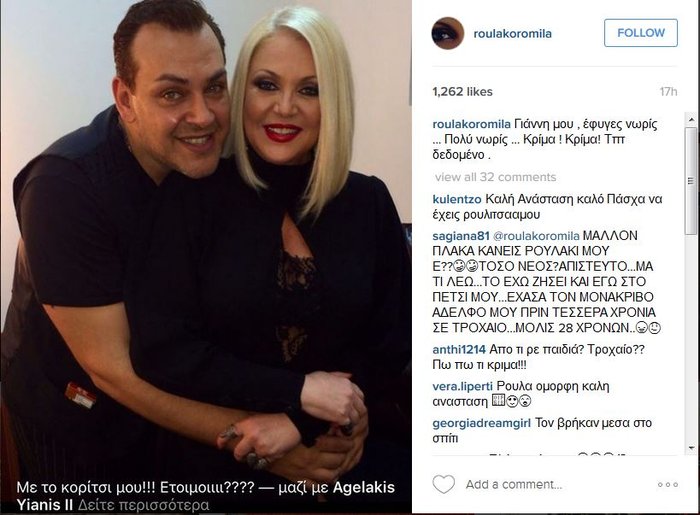The height and width of the screenshot is (515, 700).
Task: Open kulentzo commenter profile
Action: coord(457,199)
